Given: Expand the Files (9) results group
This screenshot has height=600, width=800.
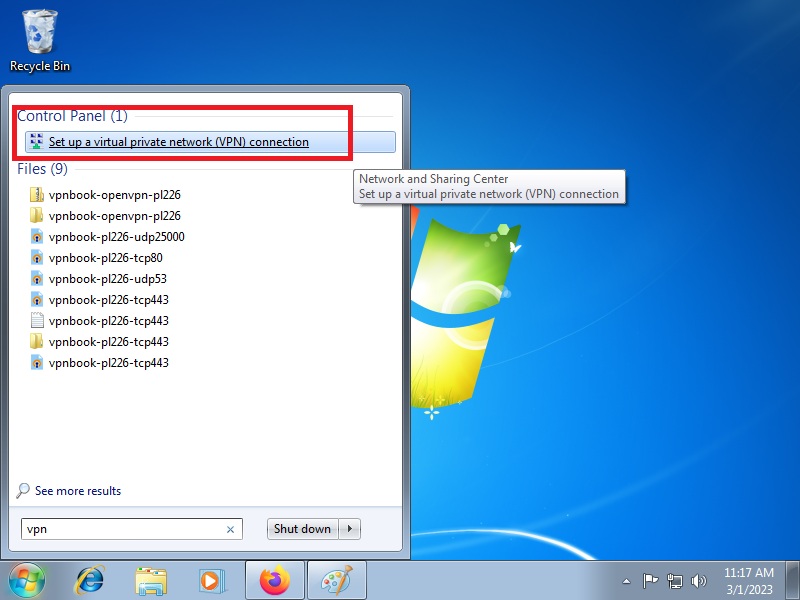Looking at the screenshot, I should click(x=43, y=169).
